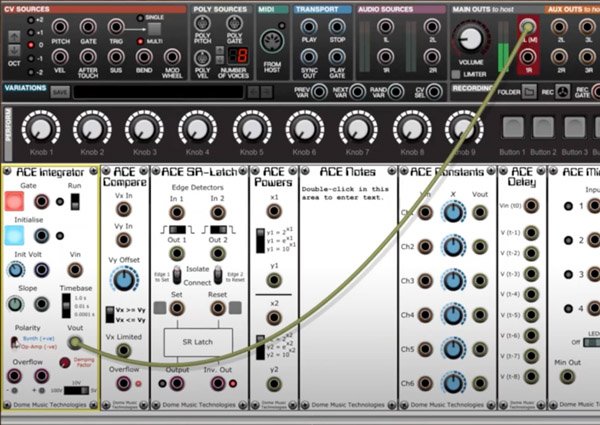Viewport: 600px width, 425px height.
Task: Toggle the SR-Latch In 1 edge selector
Action: pyautogui.click(x=177, y=230)
